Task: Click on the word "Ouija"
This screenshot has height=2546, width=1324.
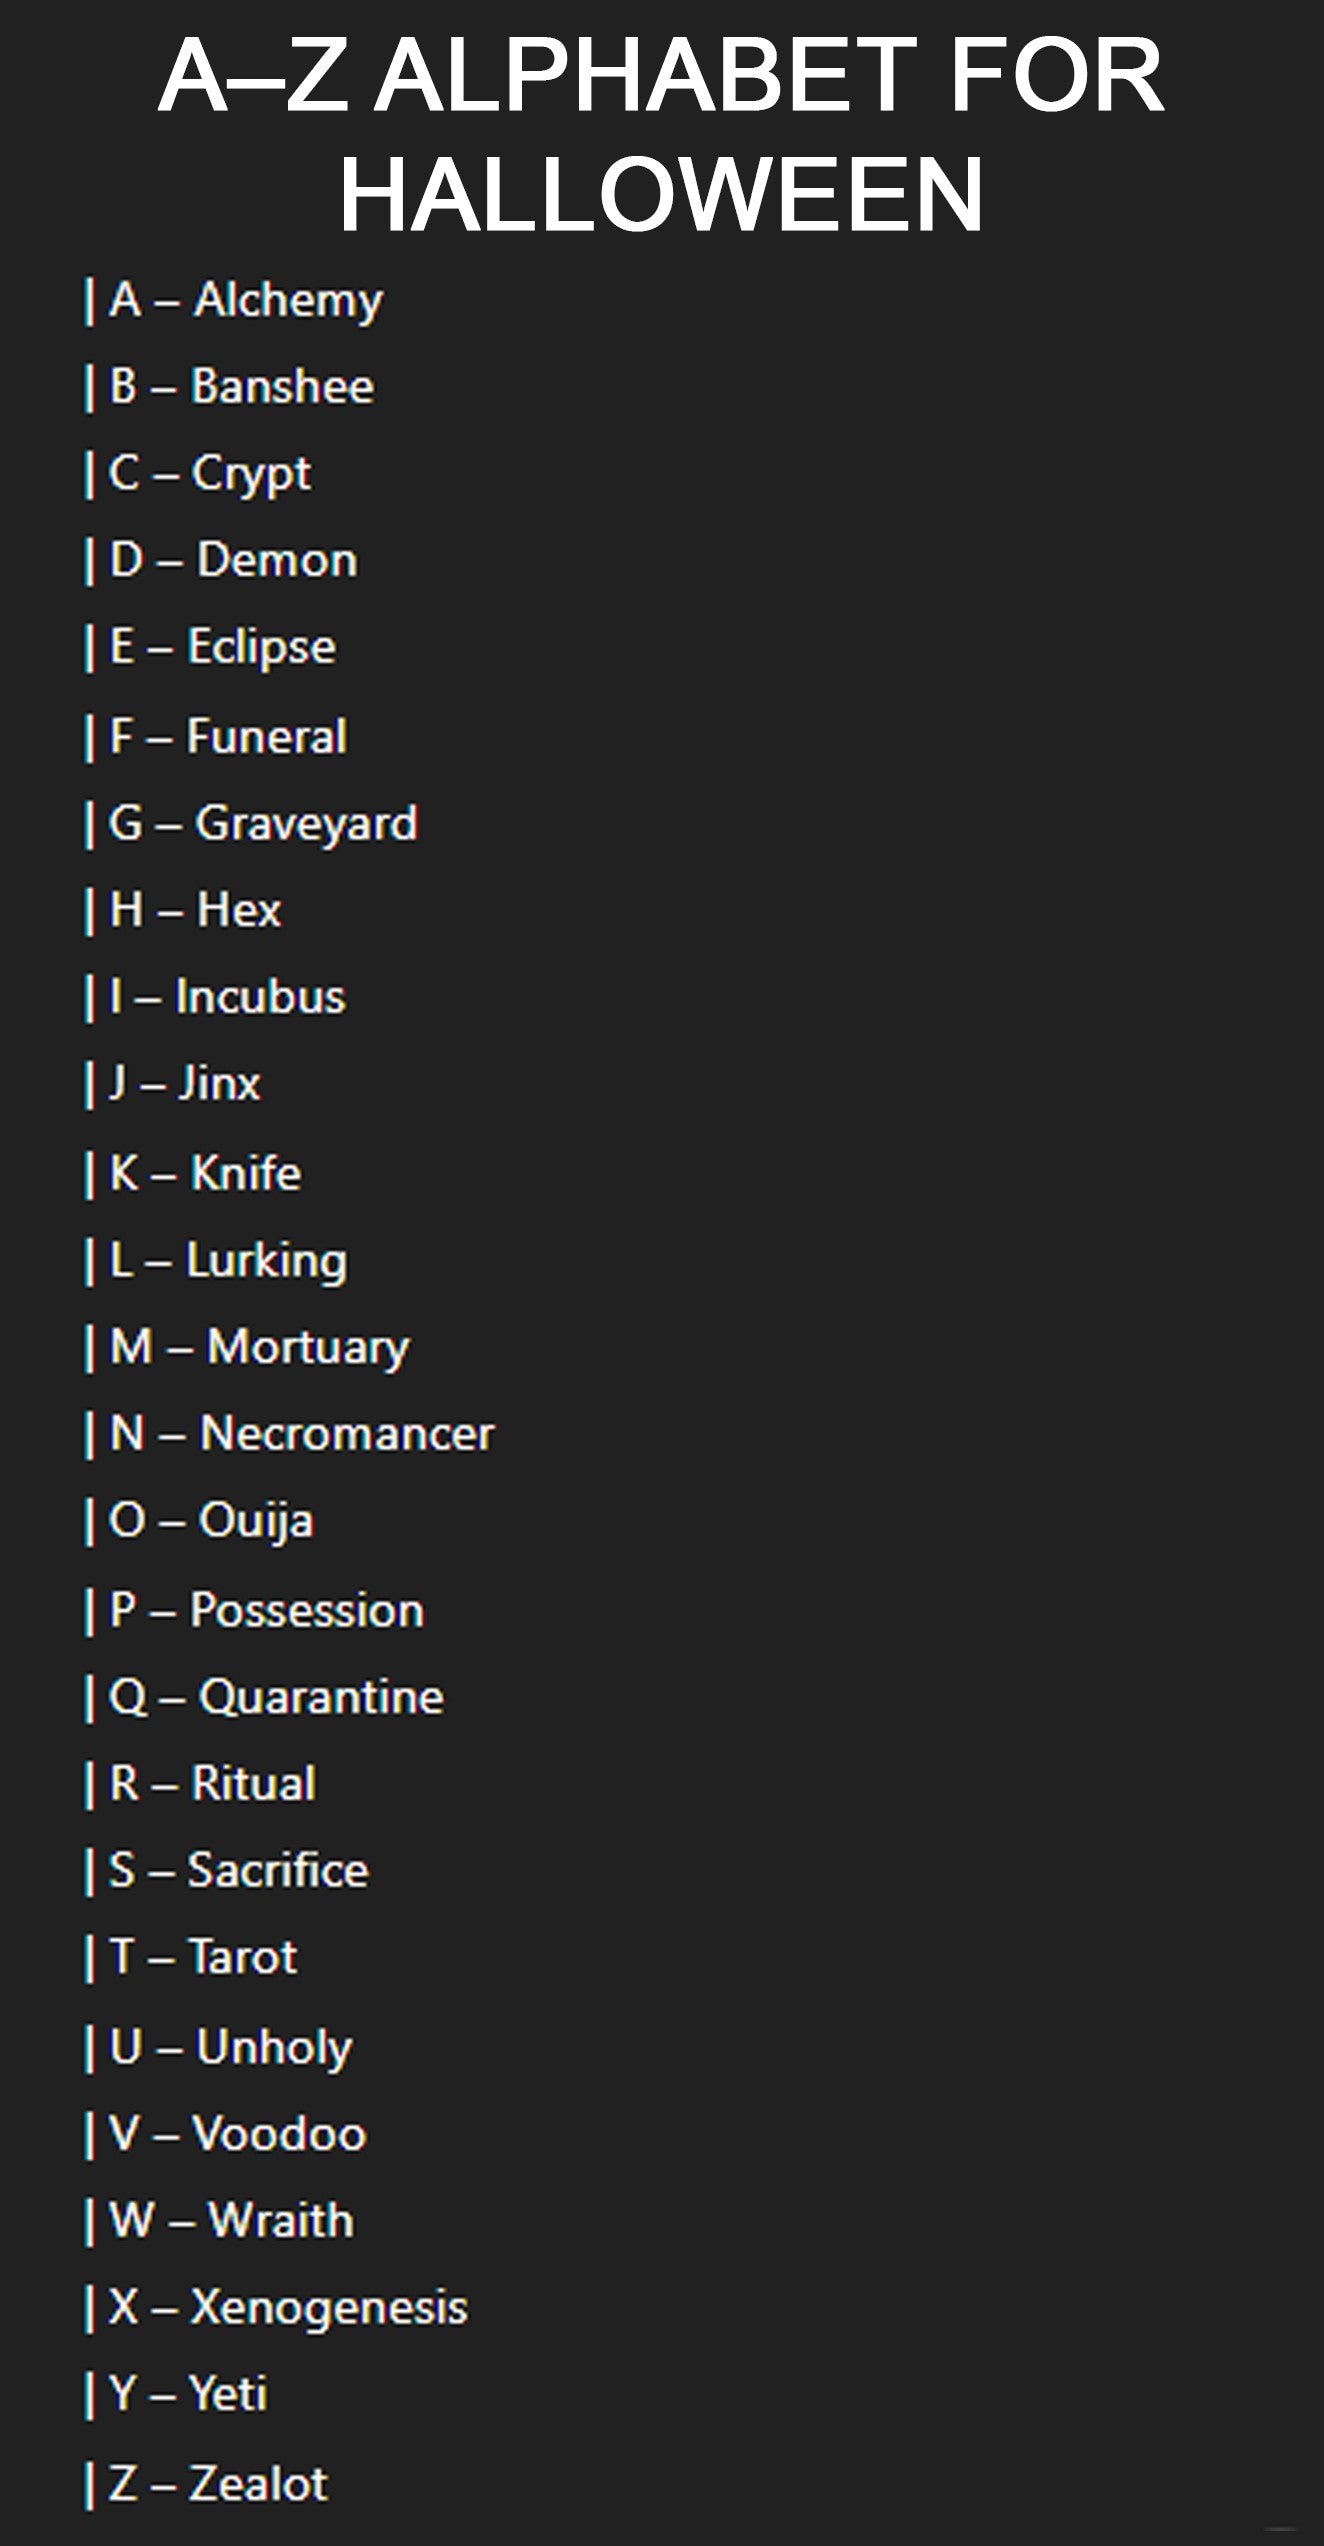Action: (256, 1521)
